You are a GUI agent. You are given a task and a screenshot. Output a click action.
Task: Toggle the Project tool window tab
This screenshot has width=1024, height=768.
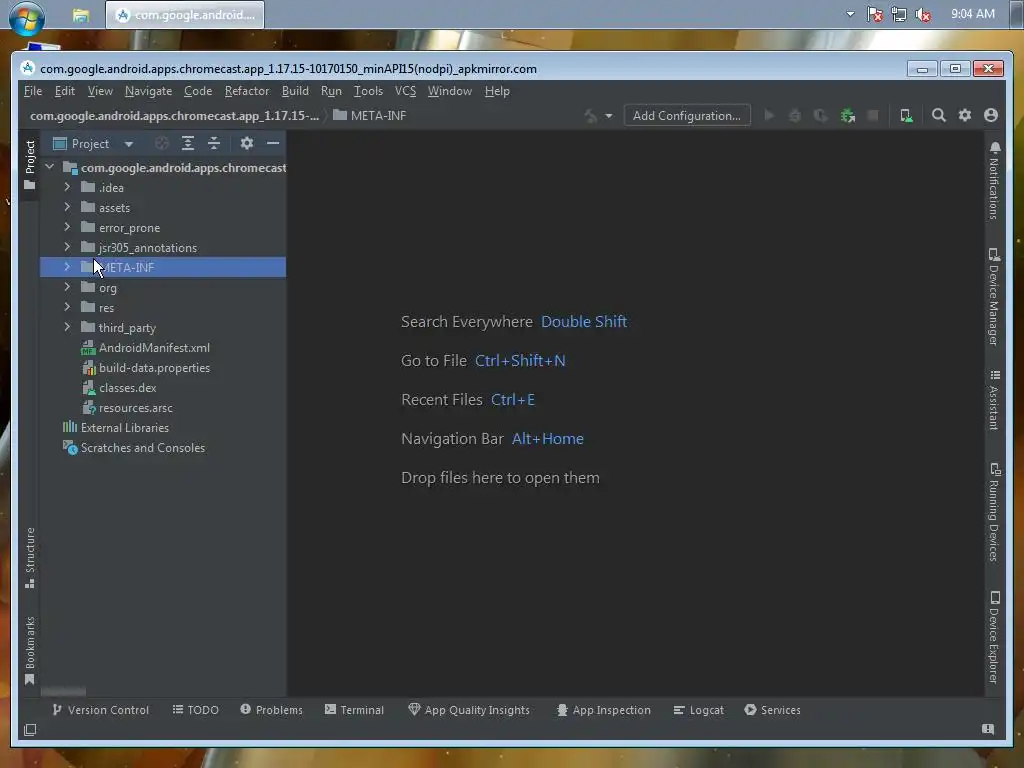point(30,165)
